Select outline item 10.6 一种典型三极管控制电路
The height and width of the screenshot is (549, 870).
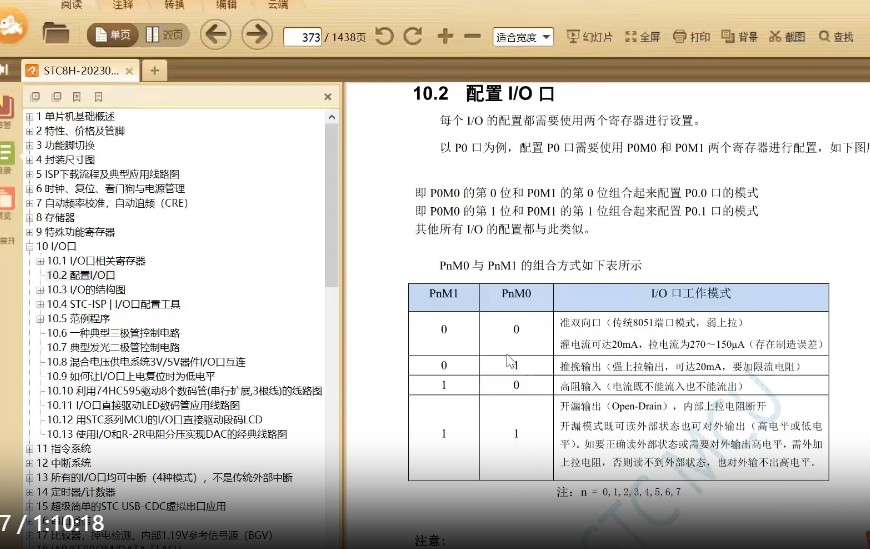tap(113, 333)
